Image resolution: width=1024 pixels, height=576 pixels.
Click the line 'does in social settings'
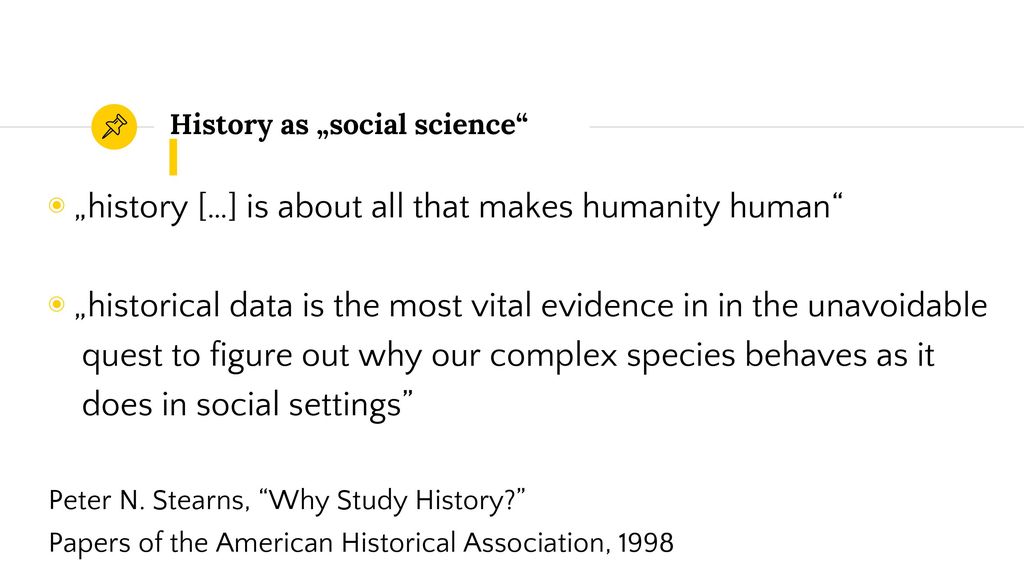(248, 404)
